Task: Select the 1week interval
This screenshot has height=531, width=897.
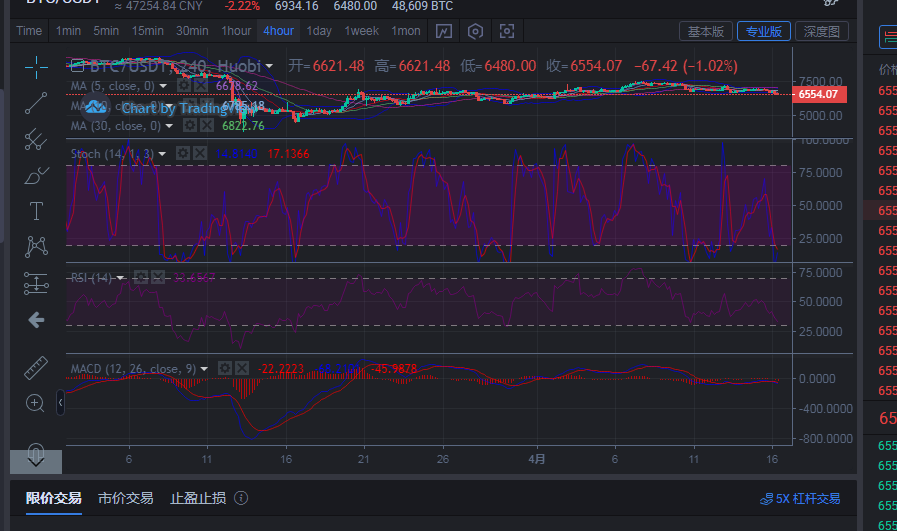Action: pyautogui.click(x=362, y=31)
